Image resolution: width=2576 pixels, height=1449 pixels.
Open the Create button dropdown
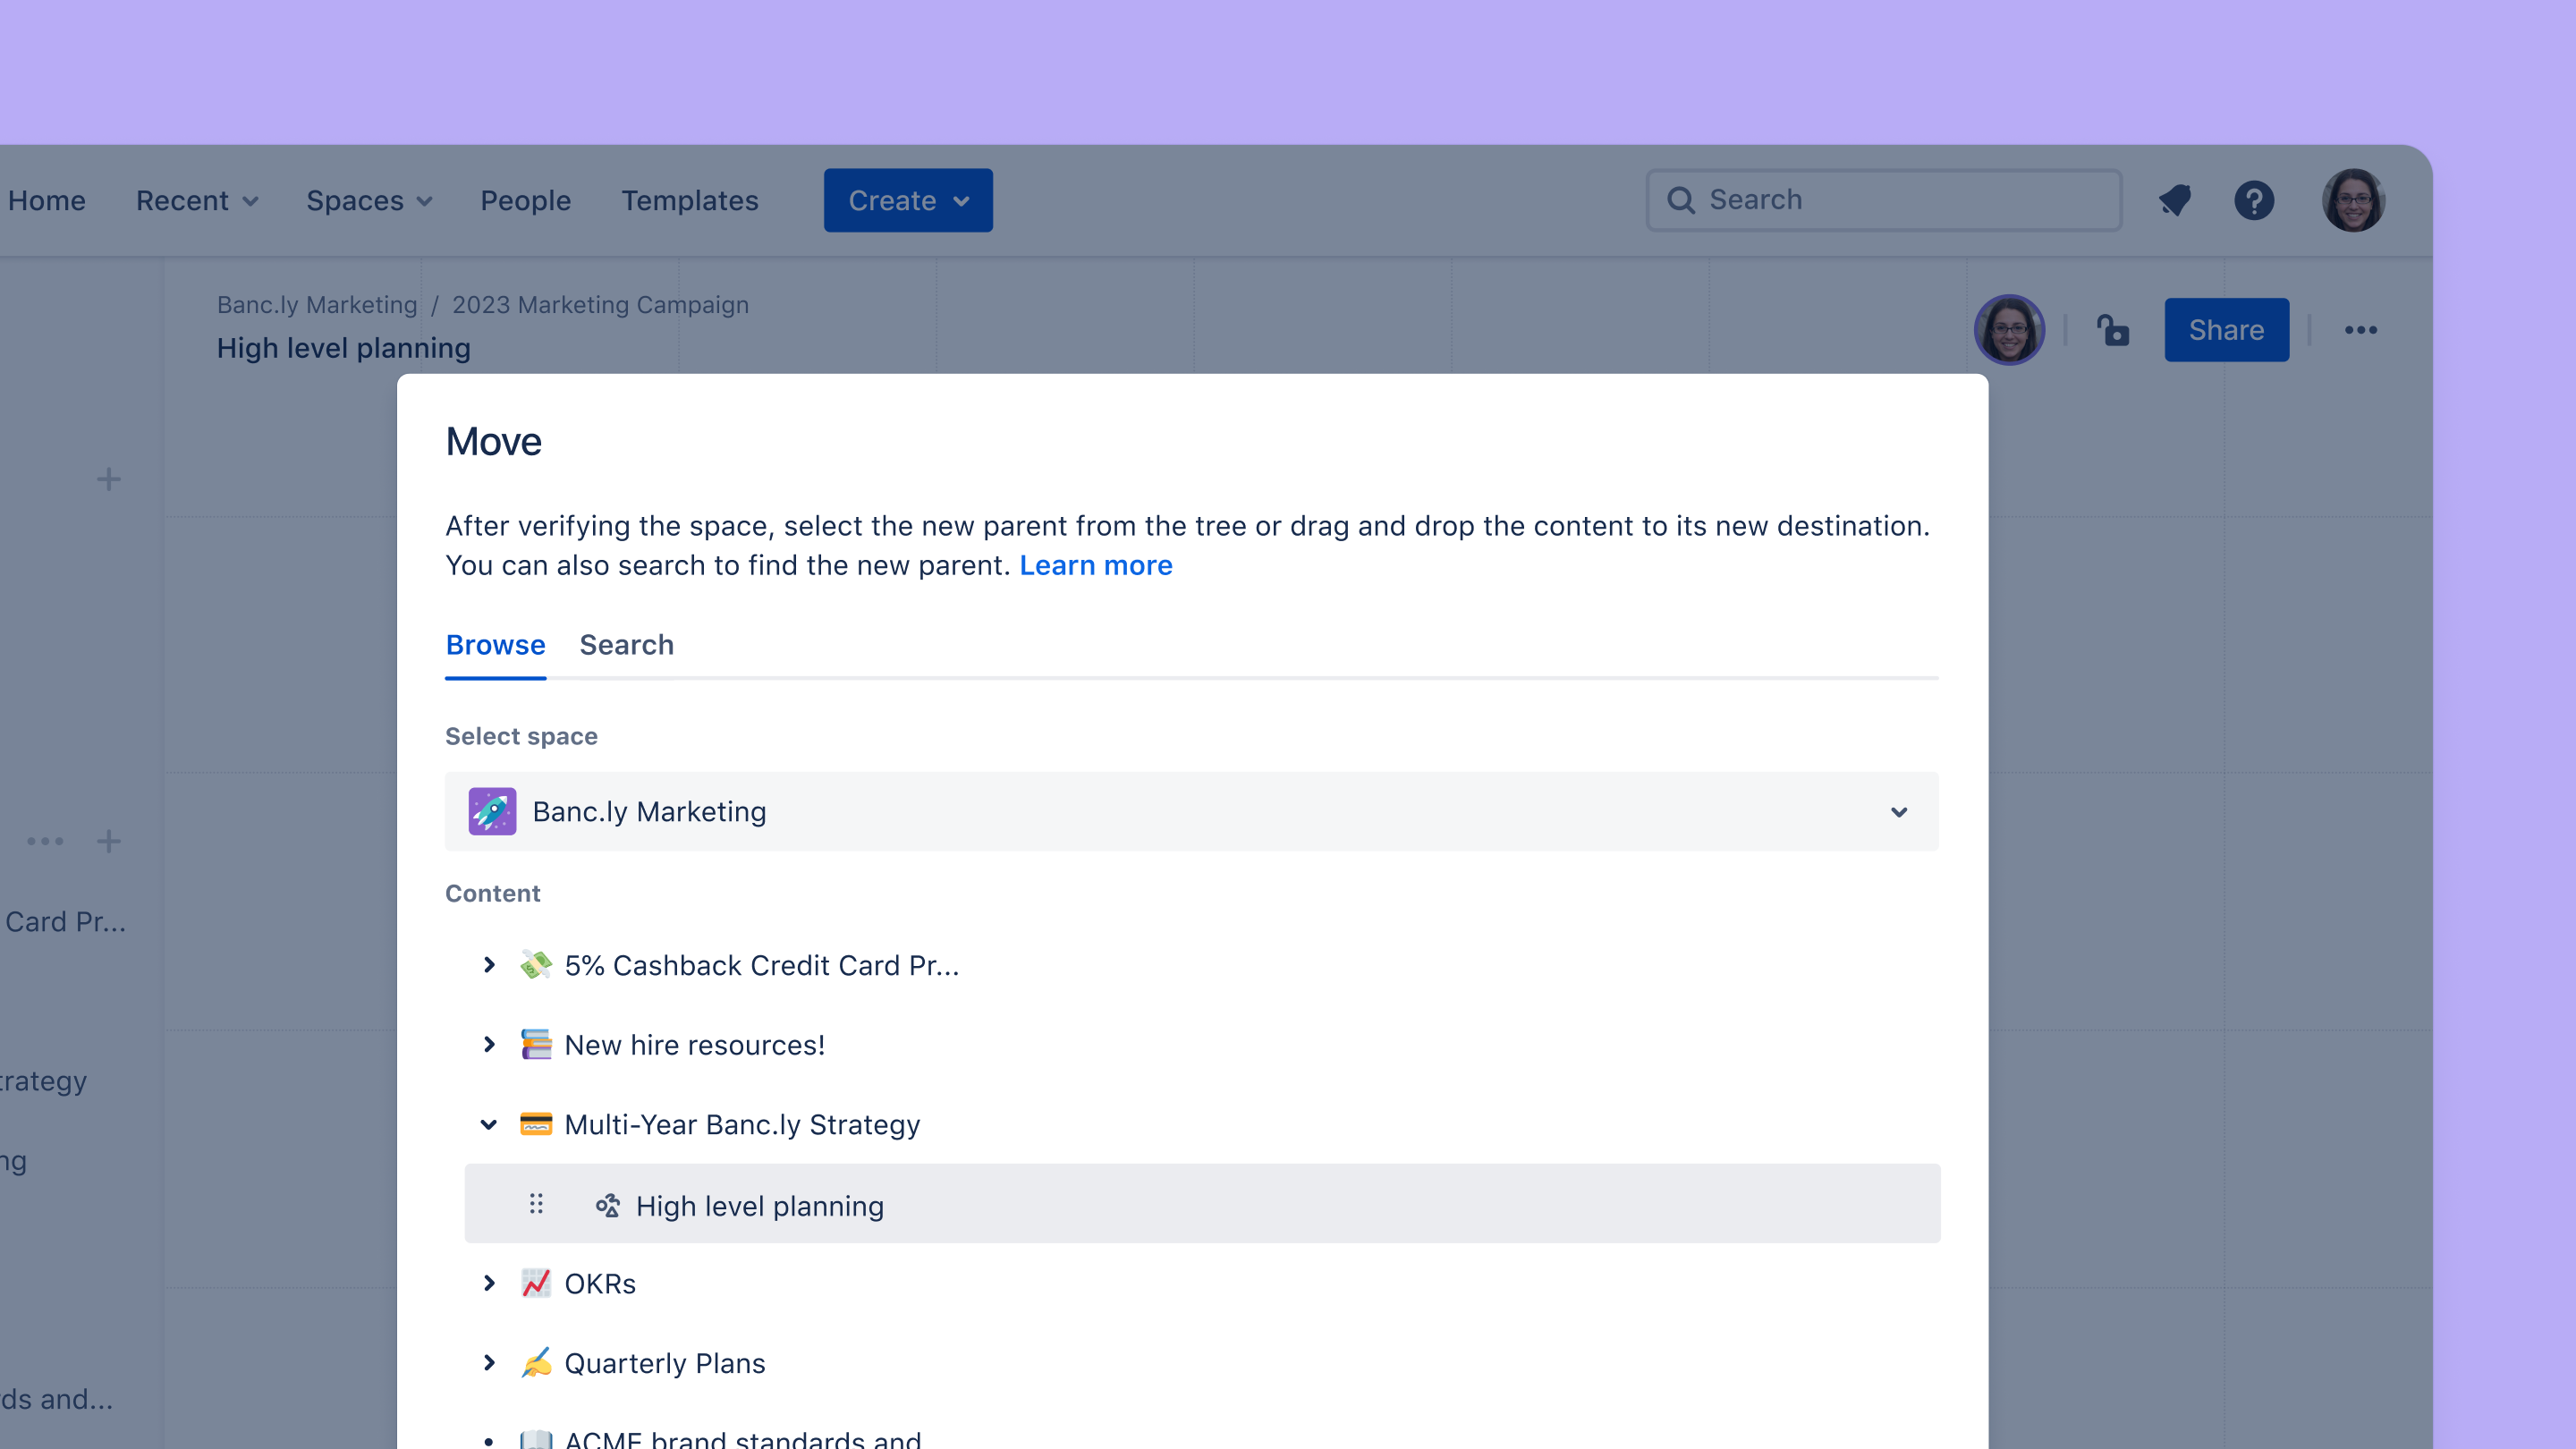click(907, 200)
